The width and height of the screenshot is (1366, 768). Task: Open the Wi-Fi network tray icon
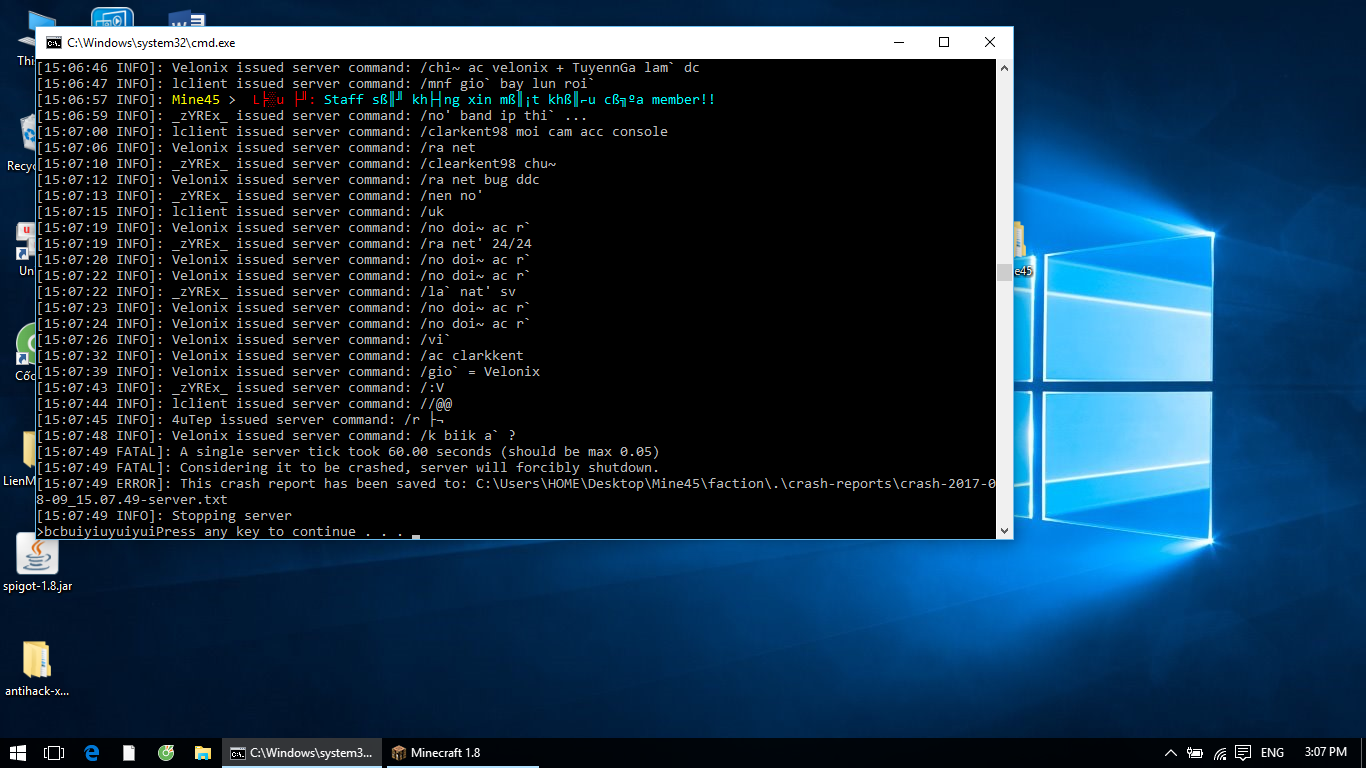[1219, 753]
